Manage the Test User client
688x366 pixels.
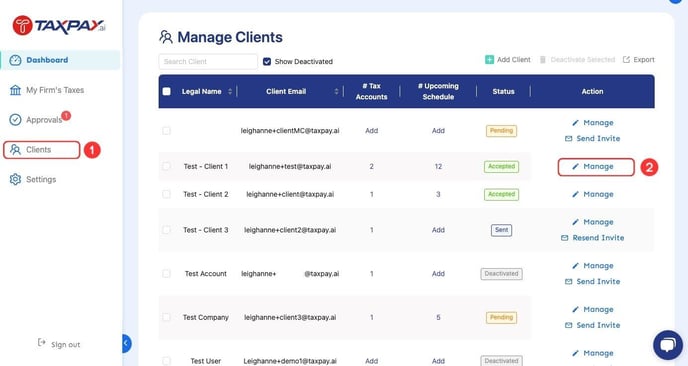click(x=593, y=353)
